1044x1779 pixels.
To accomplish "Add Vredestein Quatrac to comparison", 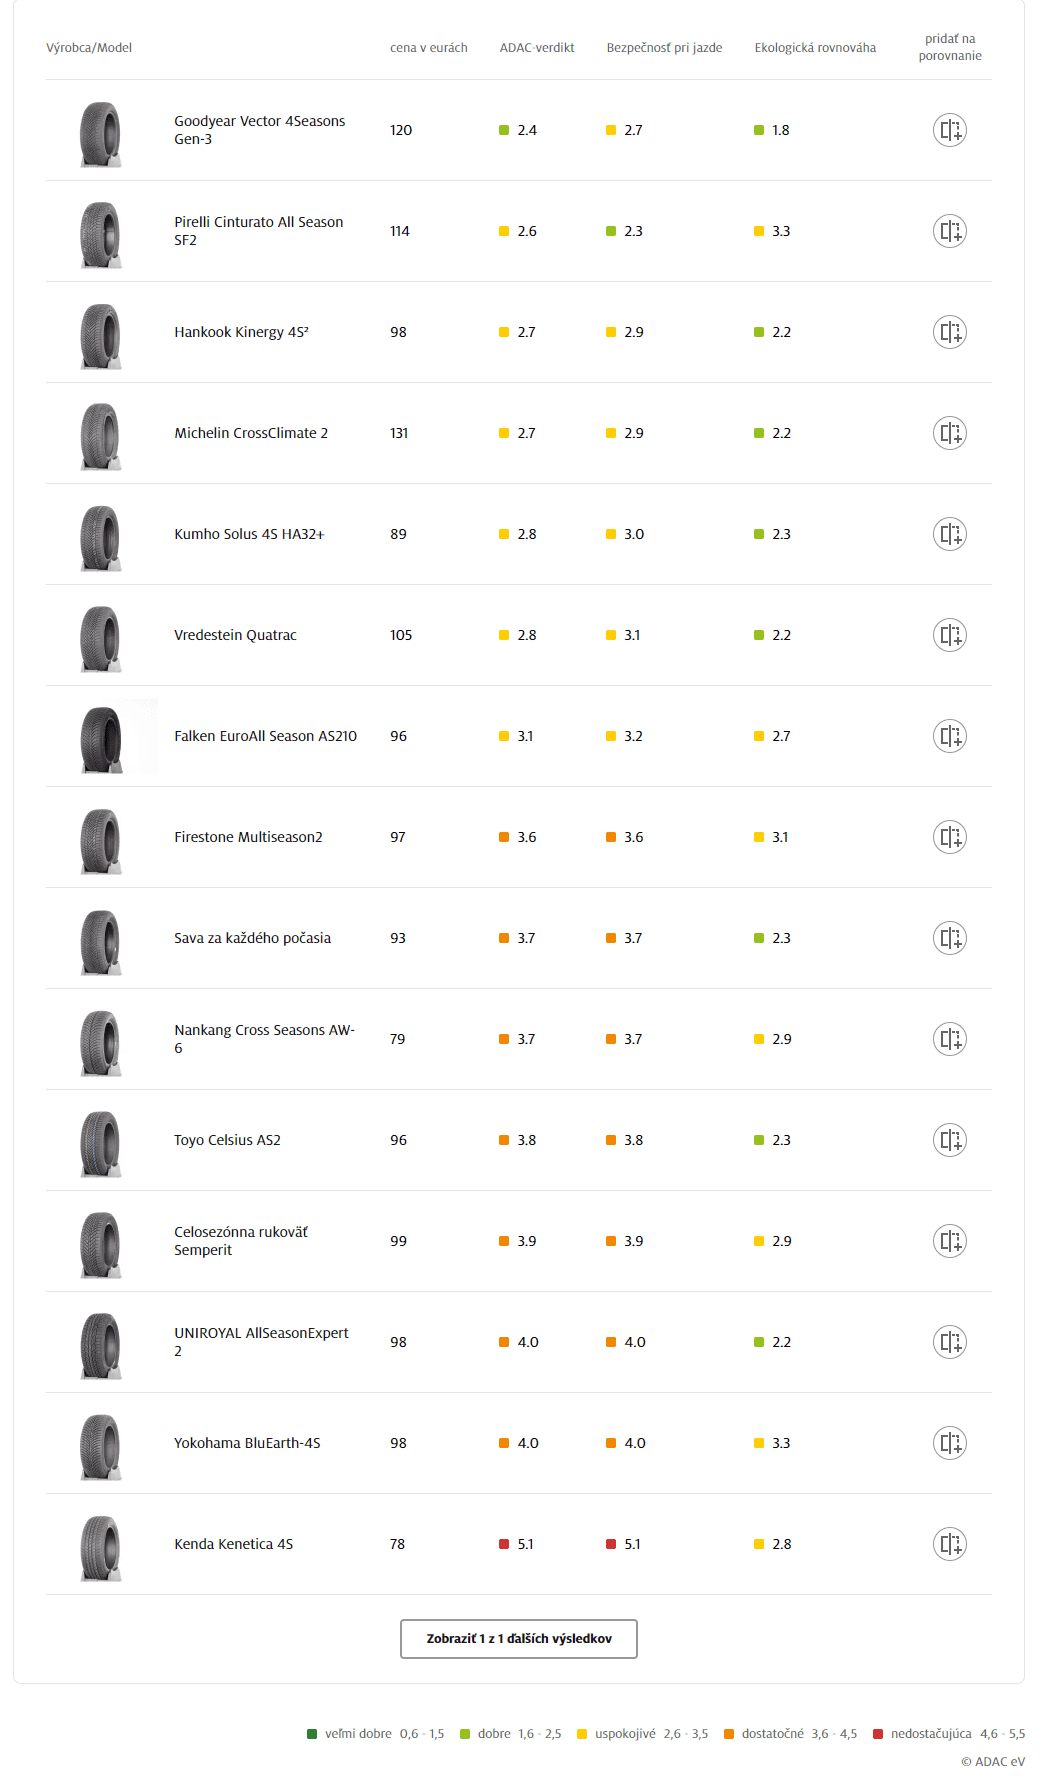I will [x=949, y=635].
